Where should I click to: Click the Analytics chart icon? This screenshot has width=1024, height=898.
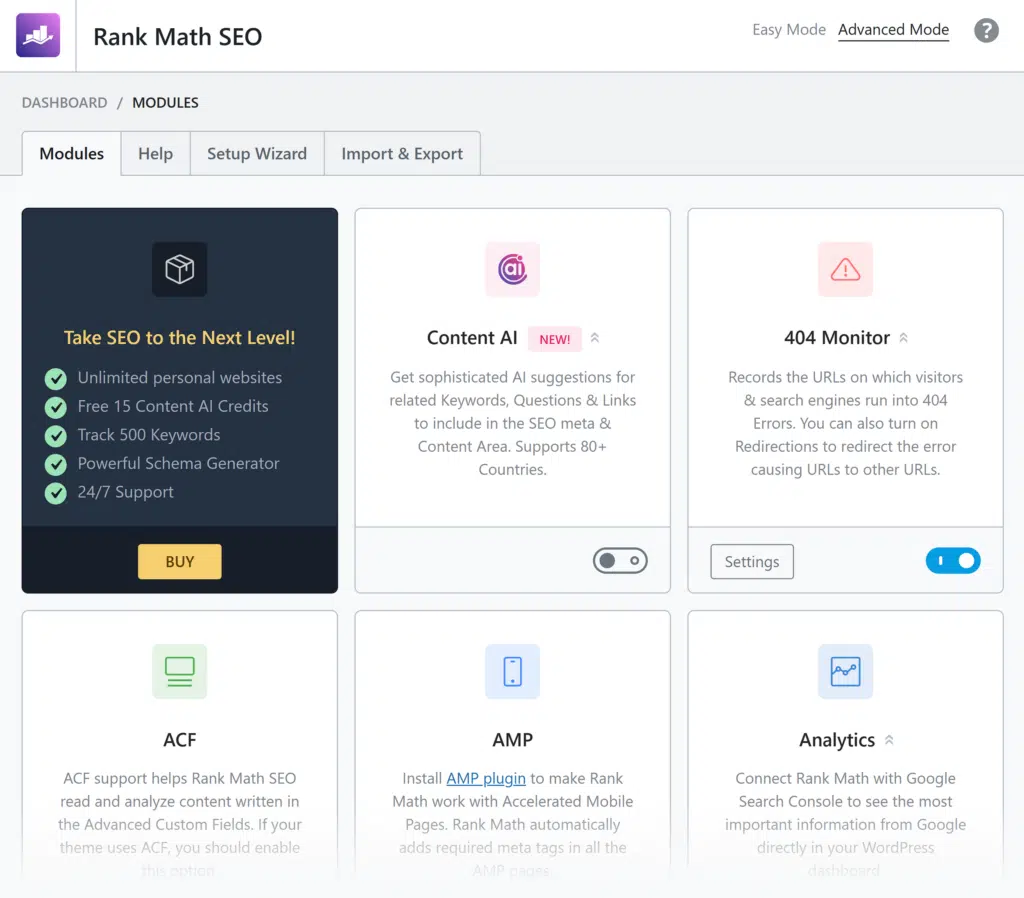pyautogui.click(x=845, y=671)
